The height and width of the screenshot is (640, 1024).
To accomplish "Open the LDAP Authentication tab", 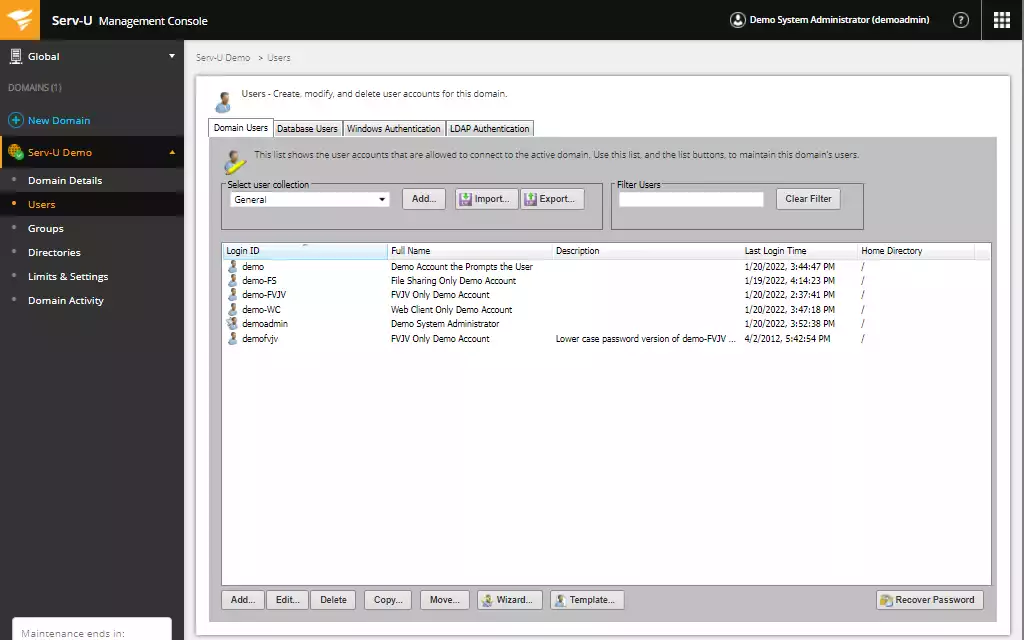I will click(489, 128).
